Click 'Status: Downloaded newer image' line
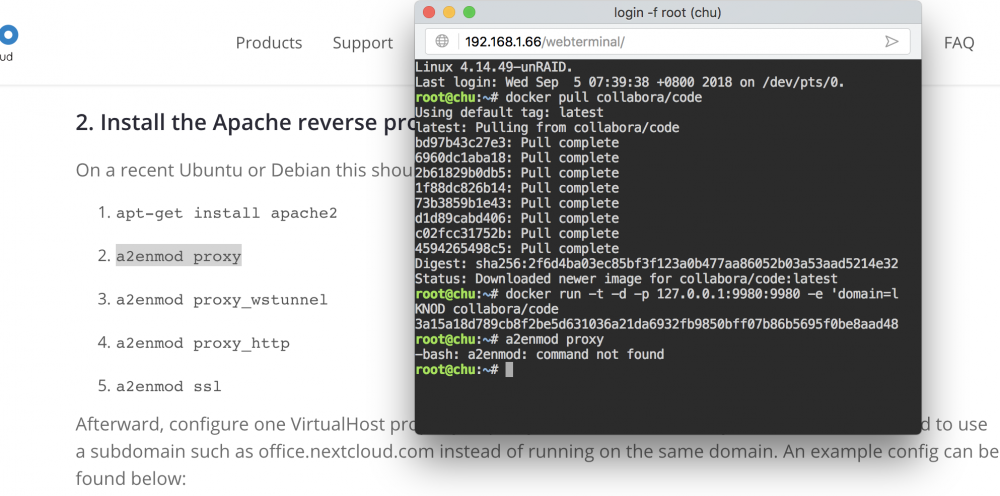The image size is (1000, 496). pyautogui.click(x=626, y=279)
